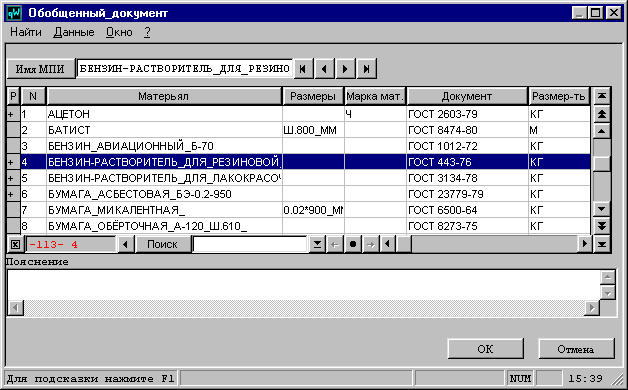Select the БУМАГА_МИКАЛЕНТНАЯ_ cell
The height and width of the screenshot is (390, 628).
pos(164,210)
